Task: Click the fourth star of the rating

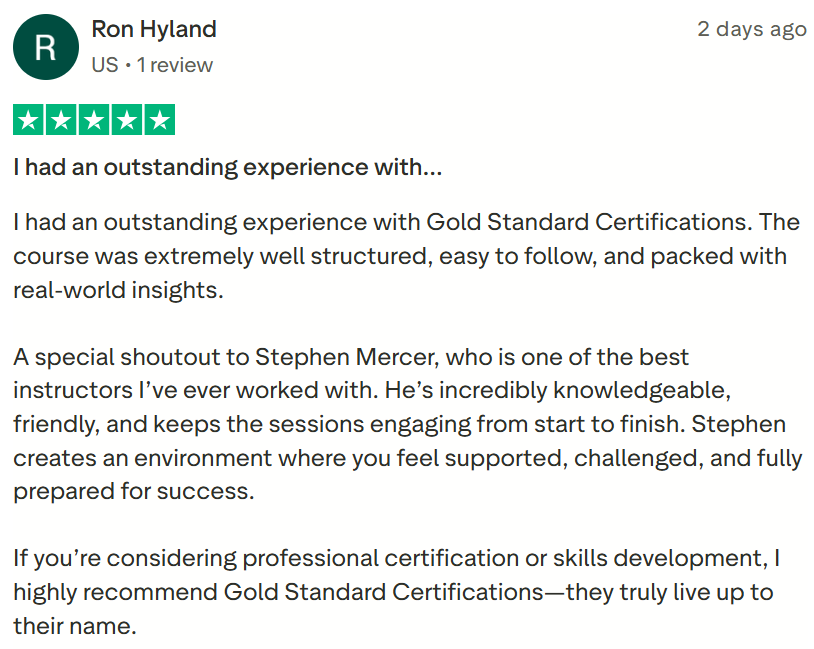Action: click(126, 121)
